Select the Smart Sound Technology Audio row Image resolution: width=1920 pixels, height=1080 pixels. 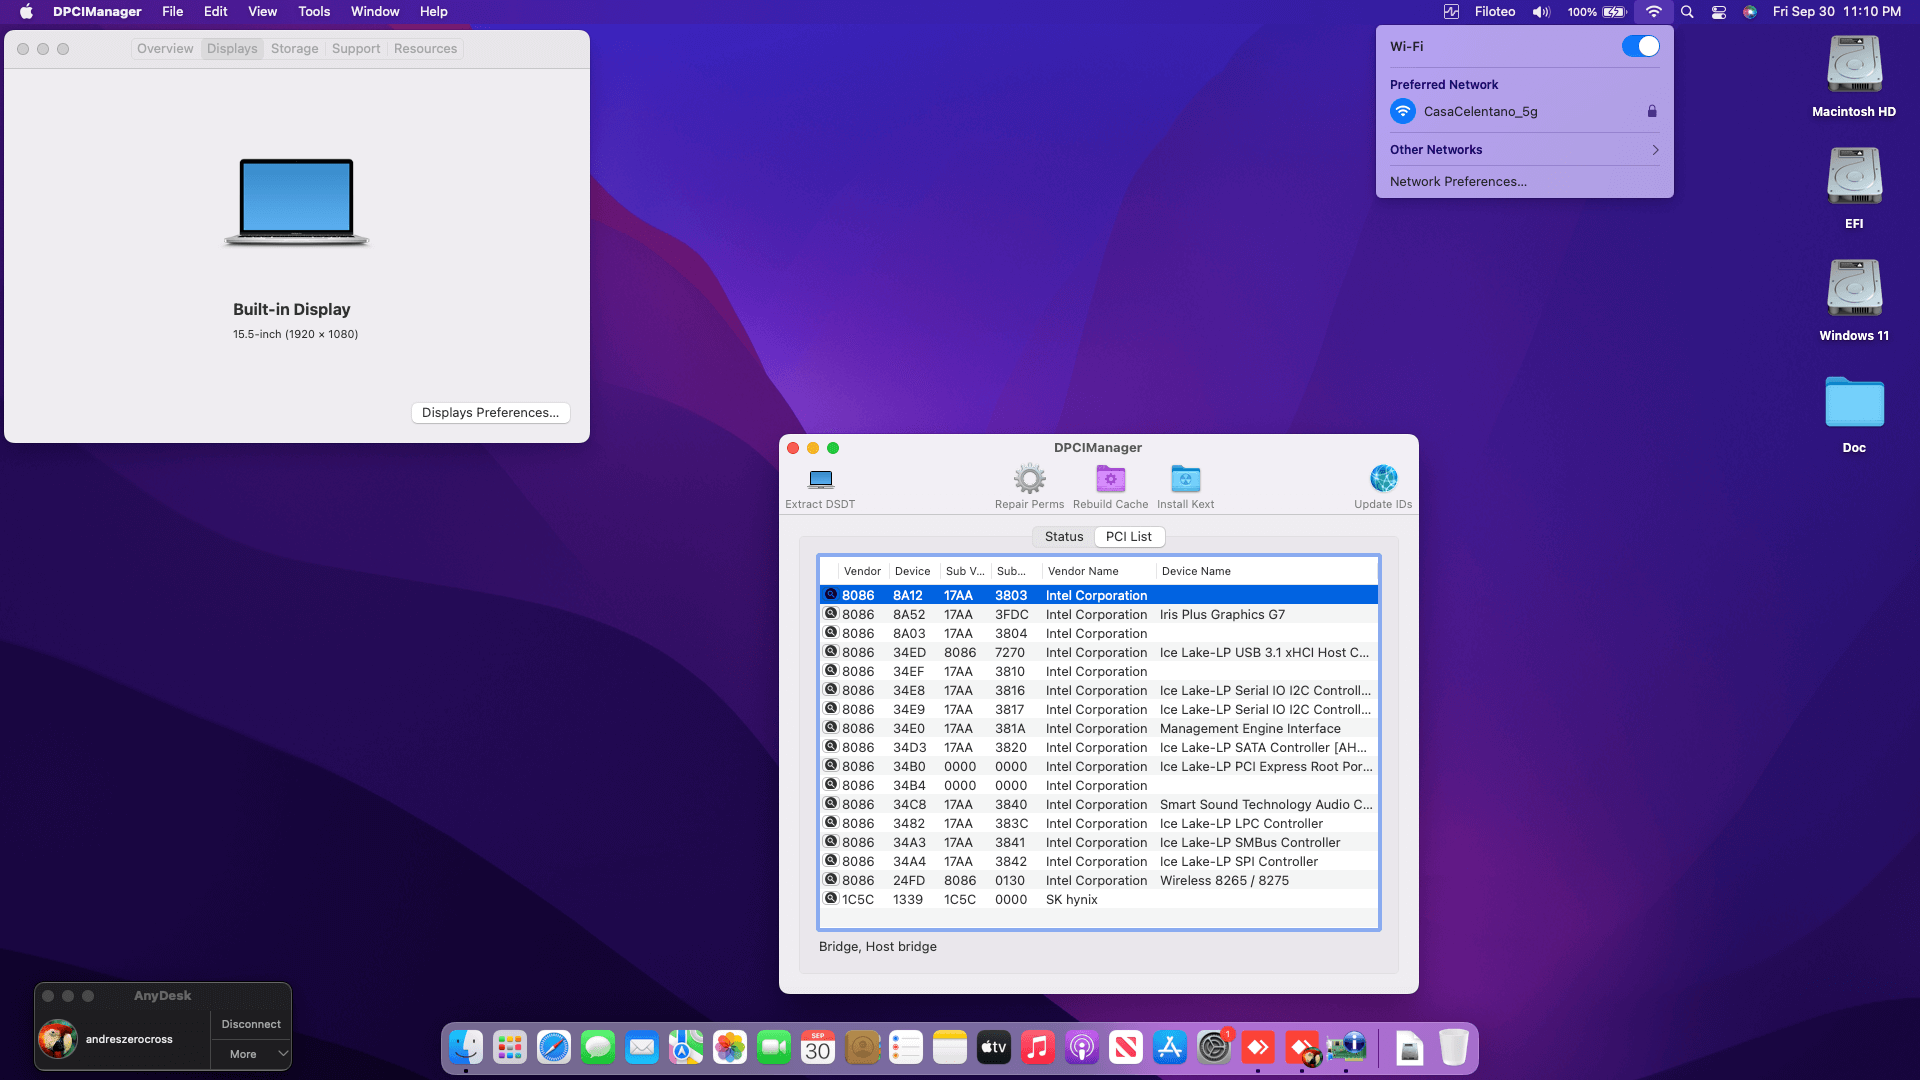pyautogui.click(x=1099, y=804)
